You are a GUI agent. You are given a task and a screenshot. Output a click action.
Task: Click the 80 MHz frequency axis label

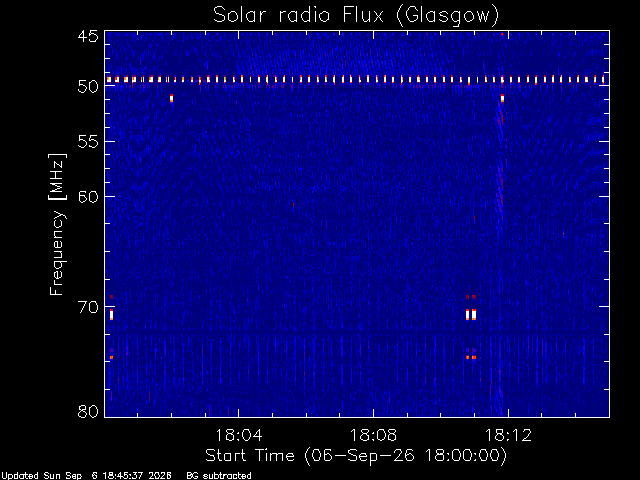click(x=88, y=411)
